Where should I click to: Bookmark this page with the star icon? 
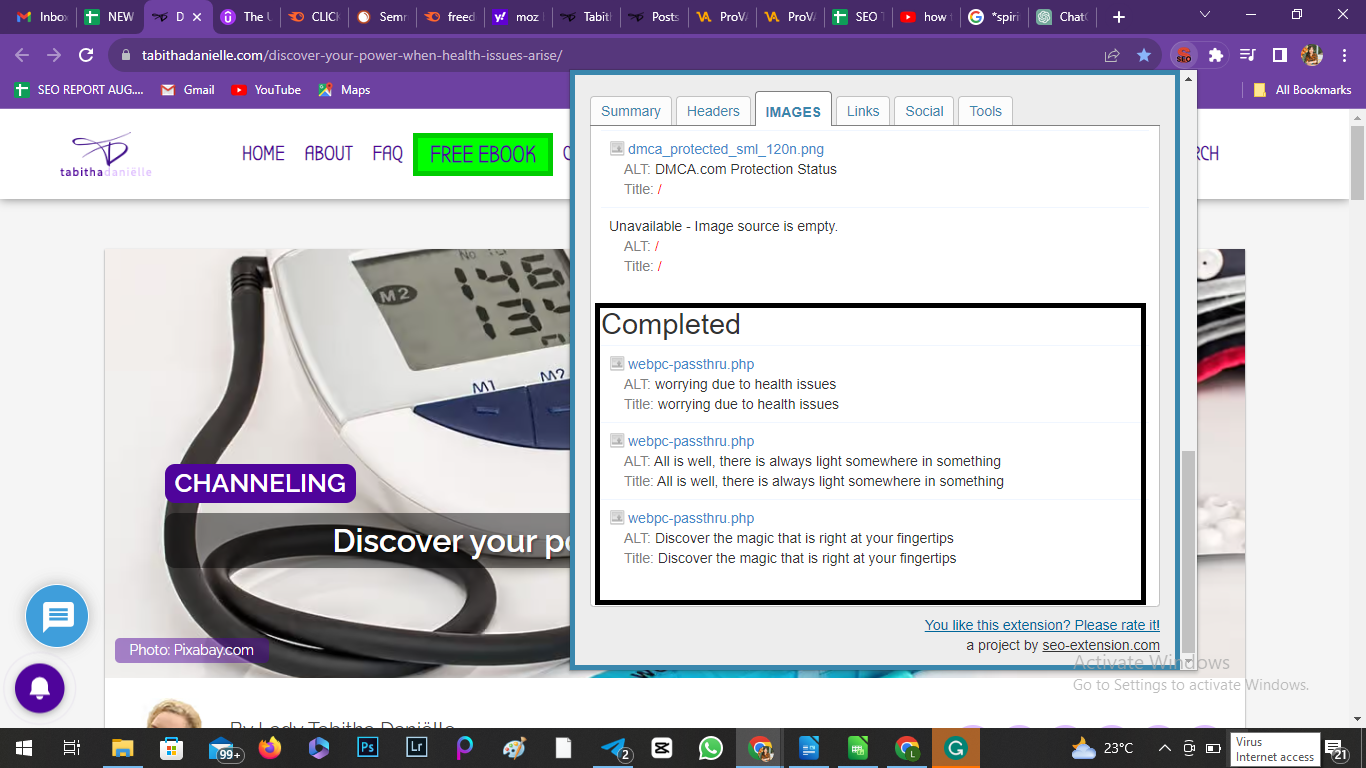point(1144,56)
